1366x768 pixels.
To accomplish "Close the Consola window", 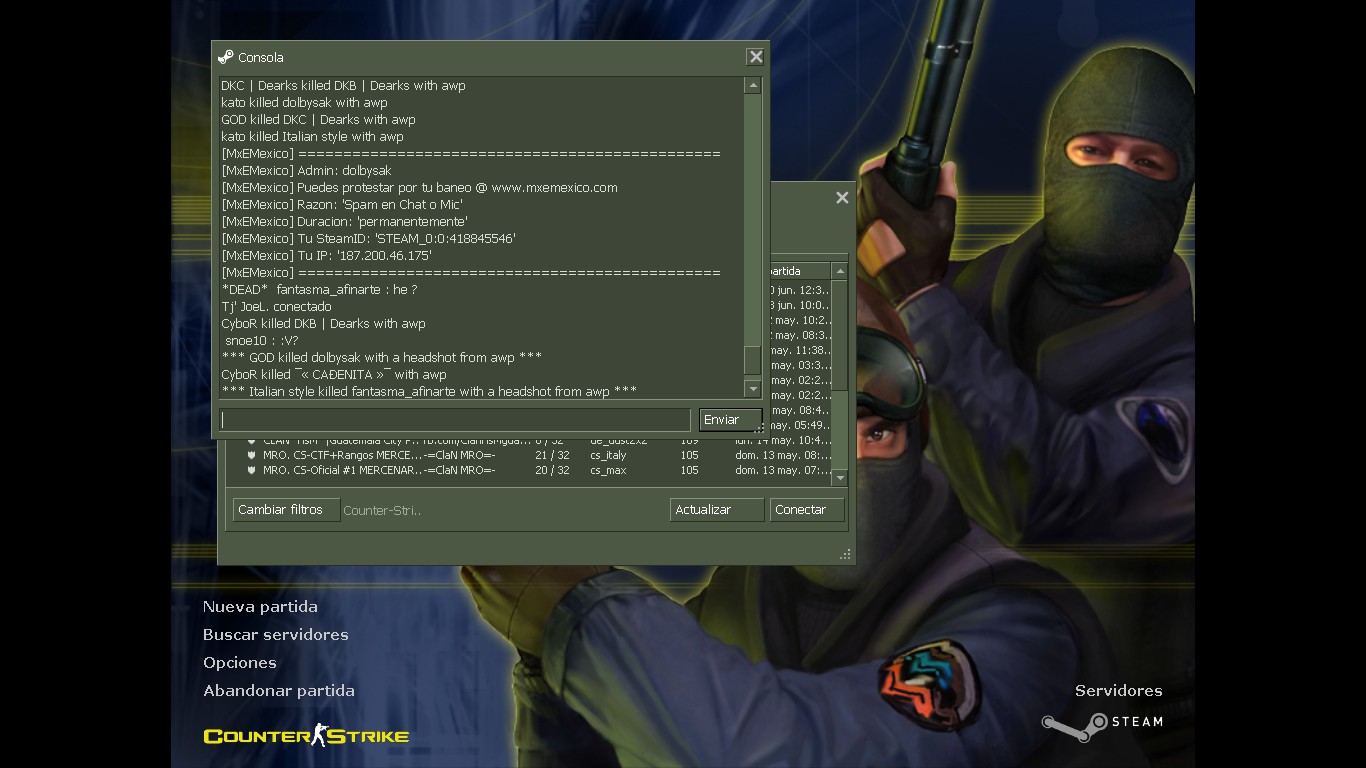I will click(x=756, y=57).
